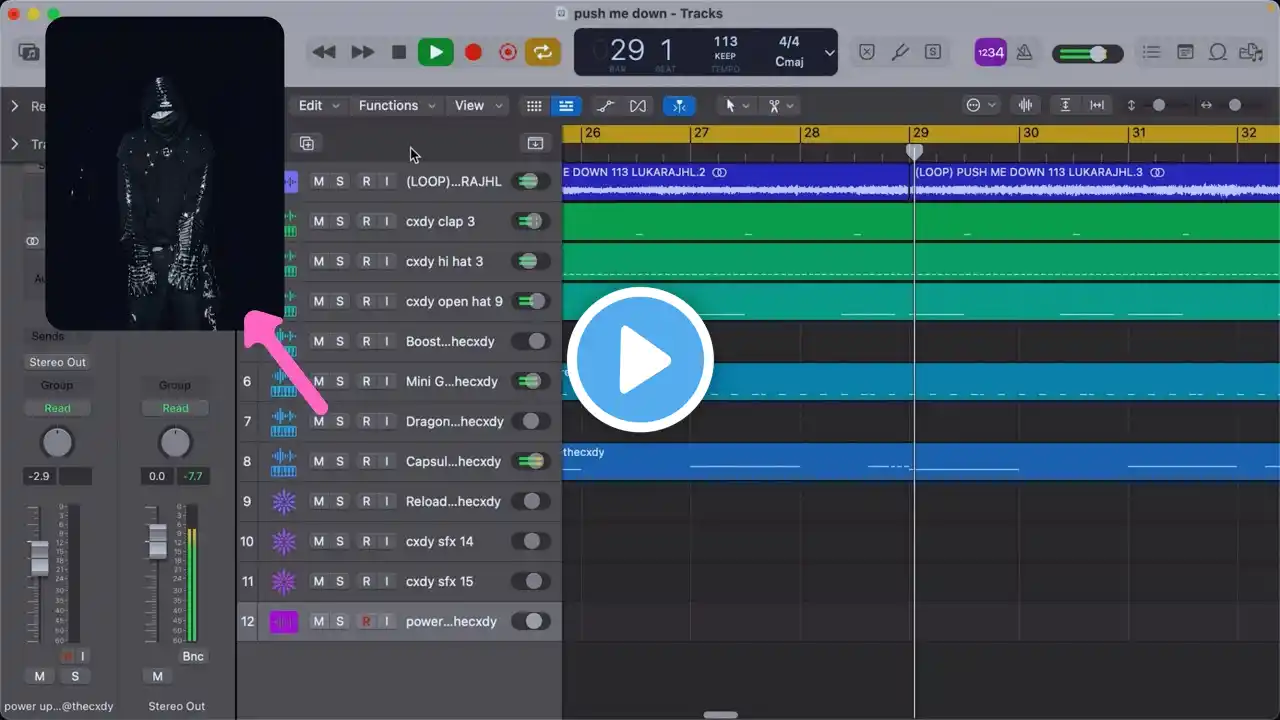Select the highlighted track list view button
Viewport: 1280px width, 720px height.
tap(566, 105)
